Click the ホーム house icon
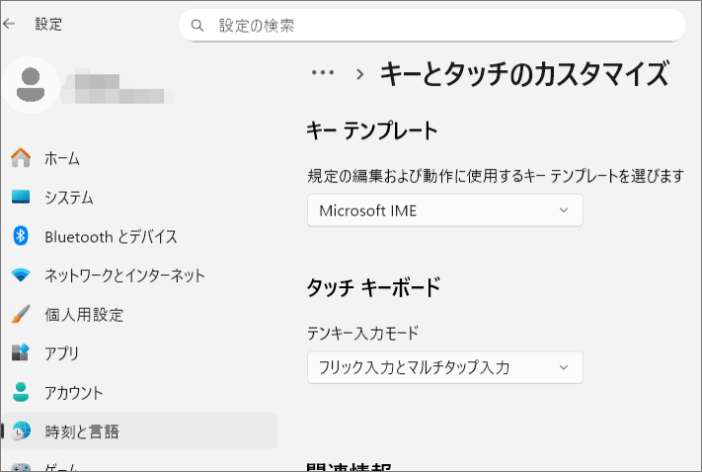702x472 pixels. pyautogui.click(x=21, y=158)
